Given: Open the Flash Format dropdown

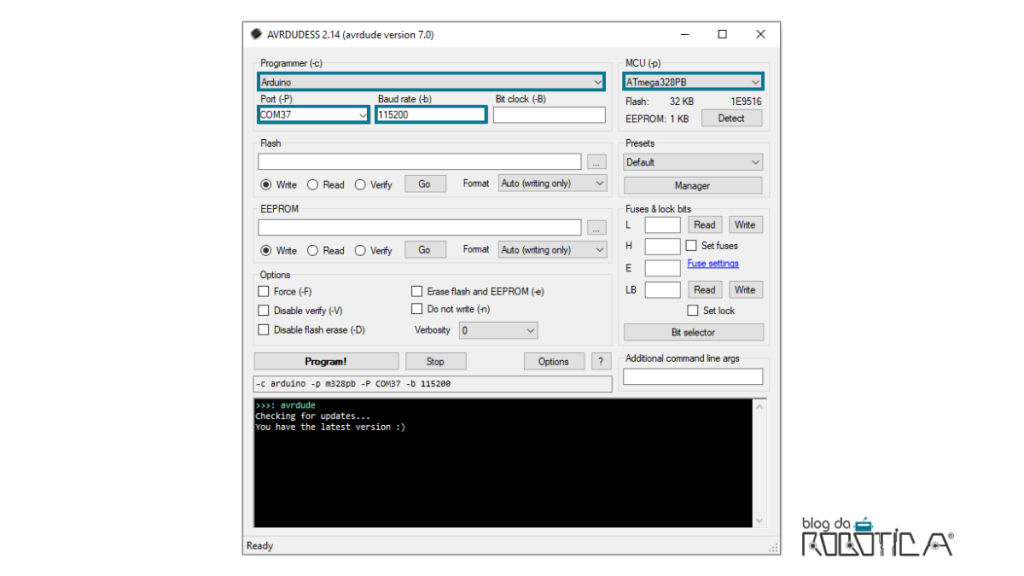Looking at the screenshot, I should click(x=552, y=184).
